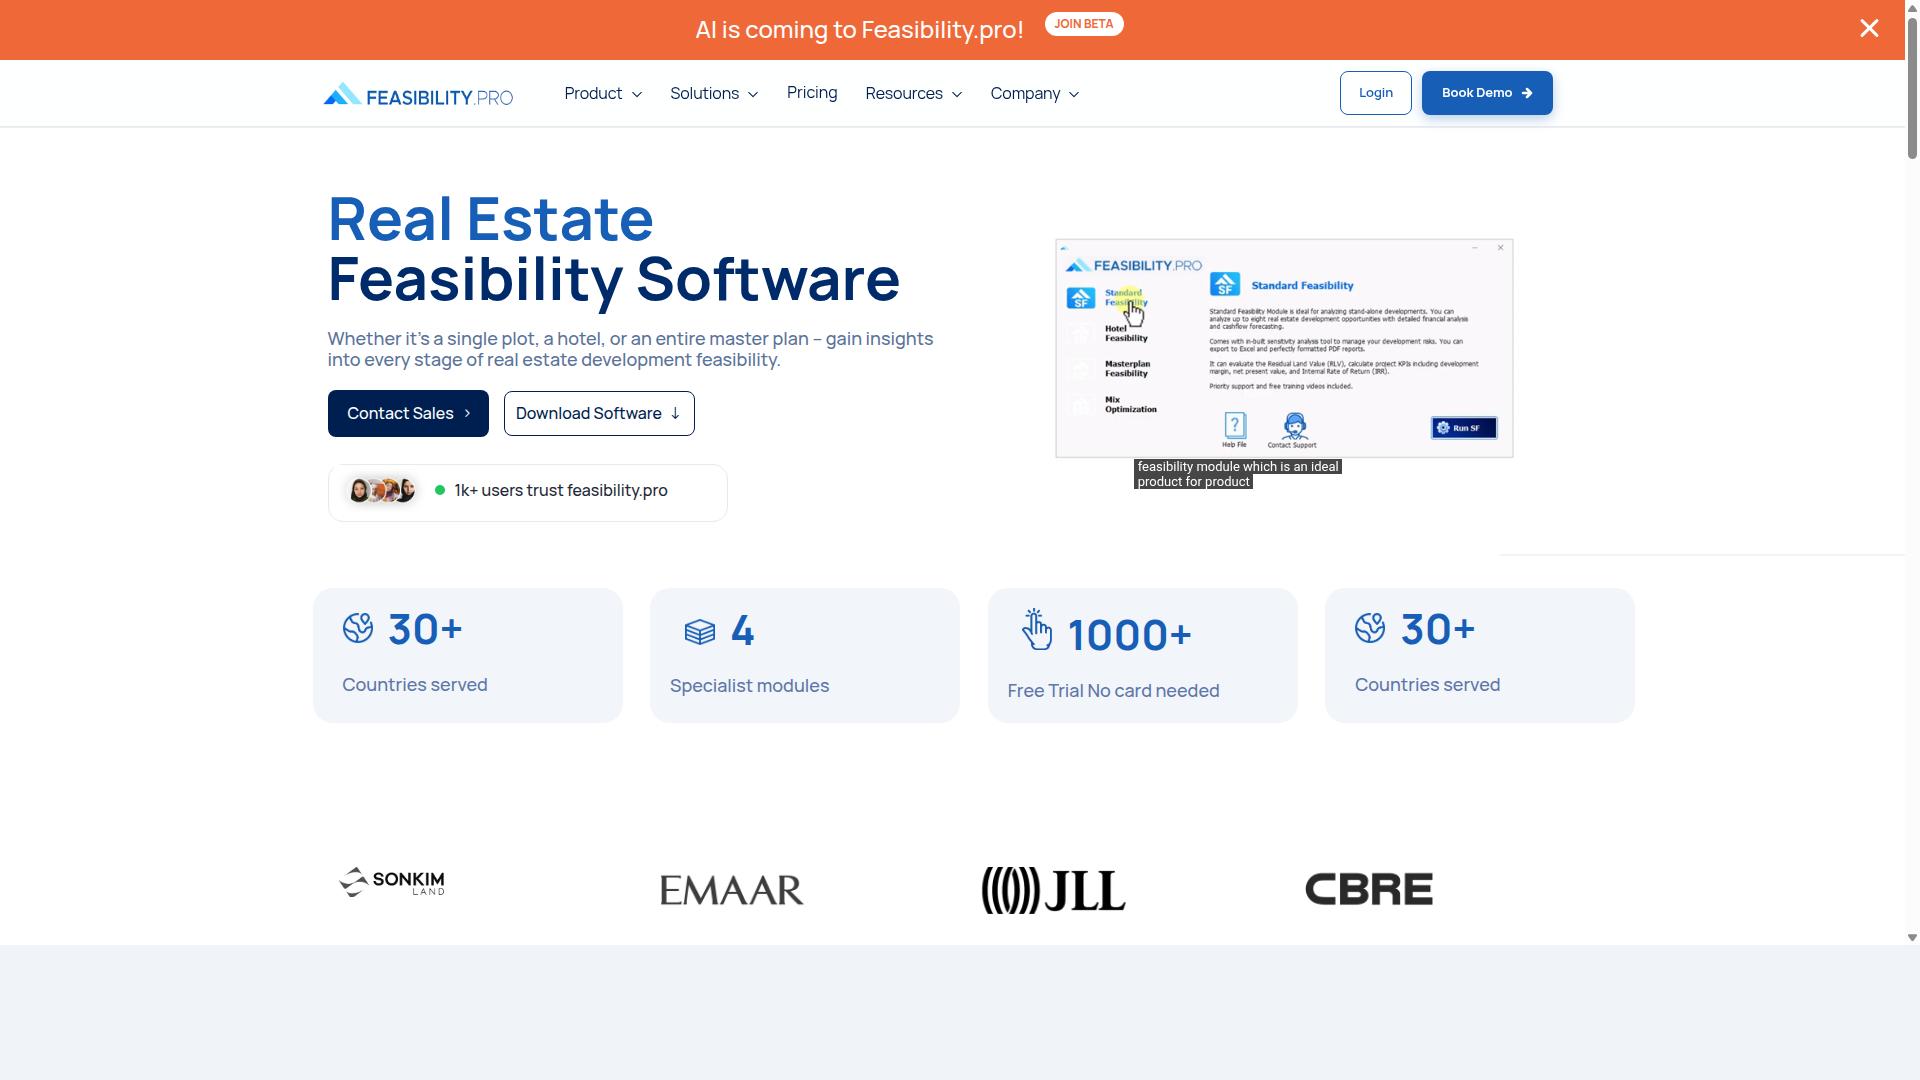Screen dimensions: 1920x1080
Task: Click the page vertical scrollbar thumb
Action: (x=1912, y=88)
